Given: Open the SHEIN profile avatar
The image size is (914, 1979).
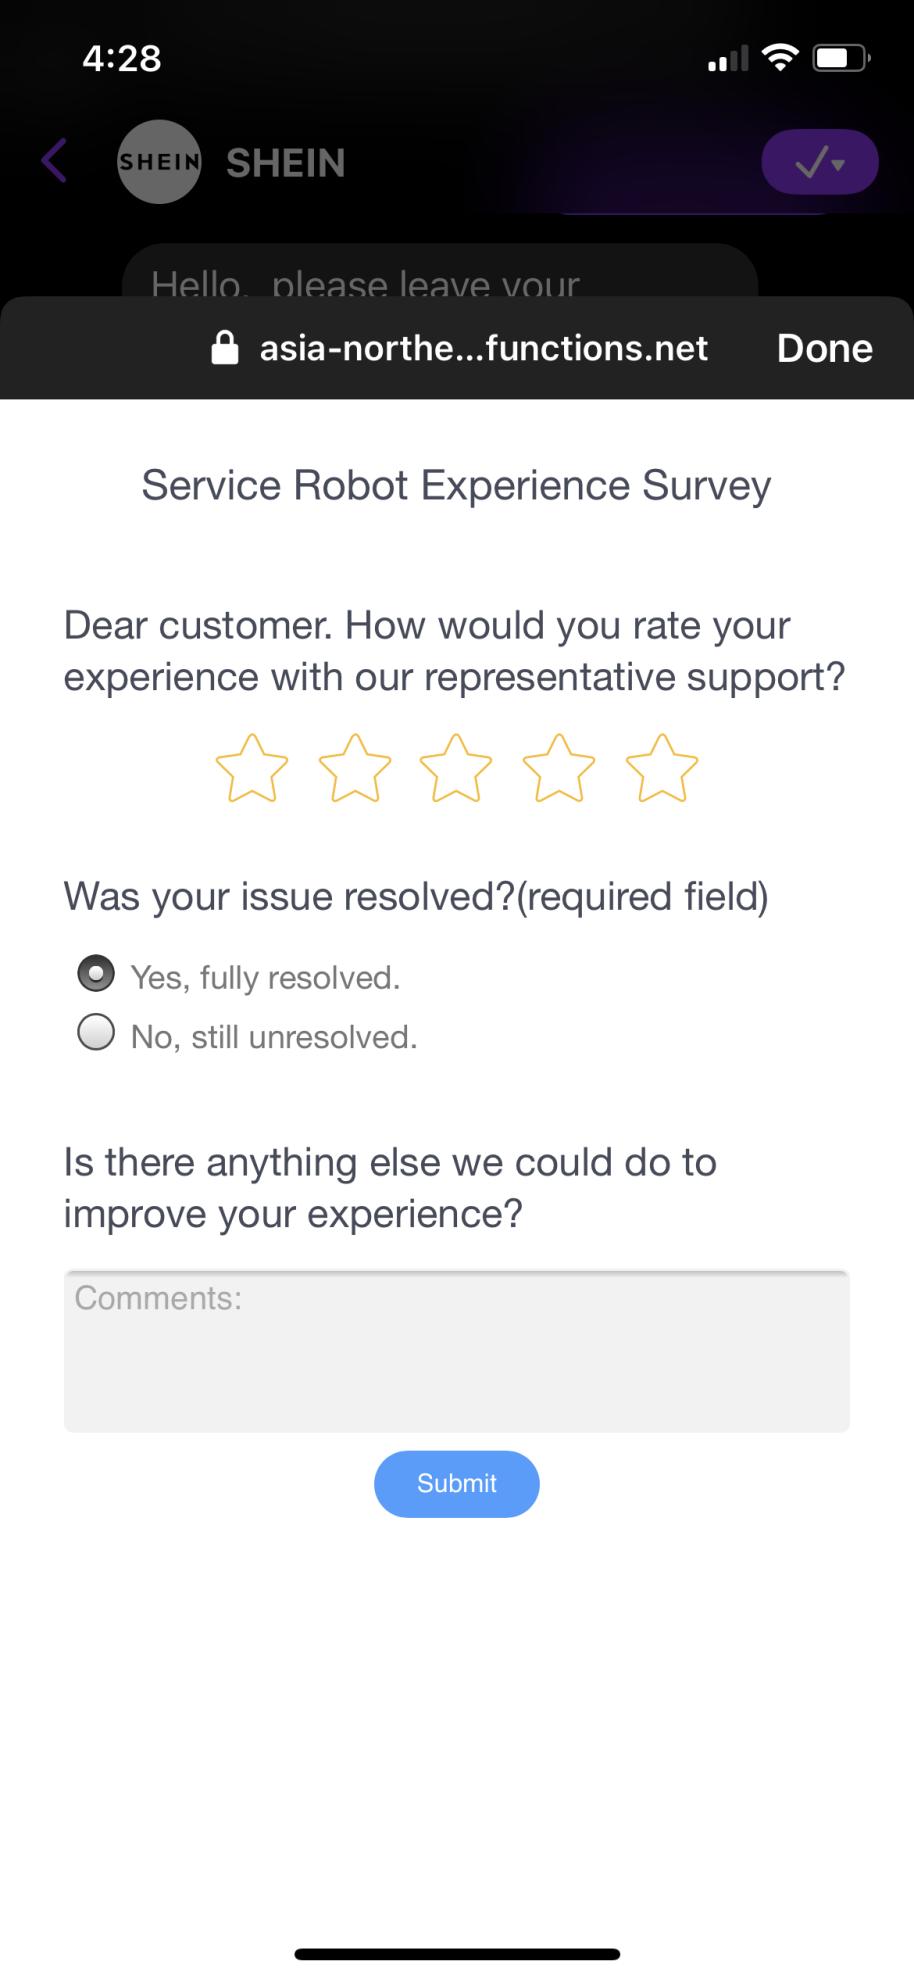Looking at the screenshot, I should point(159,162).
